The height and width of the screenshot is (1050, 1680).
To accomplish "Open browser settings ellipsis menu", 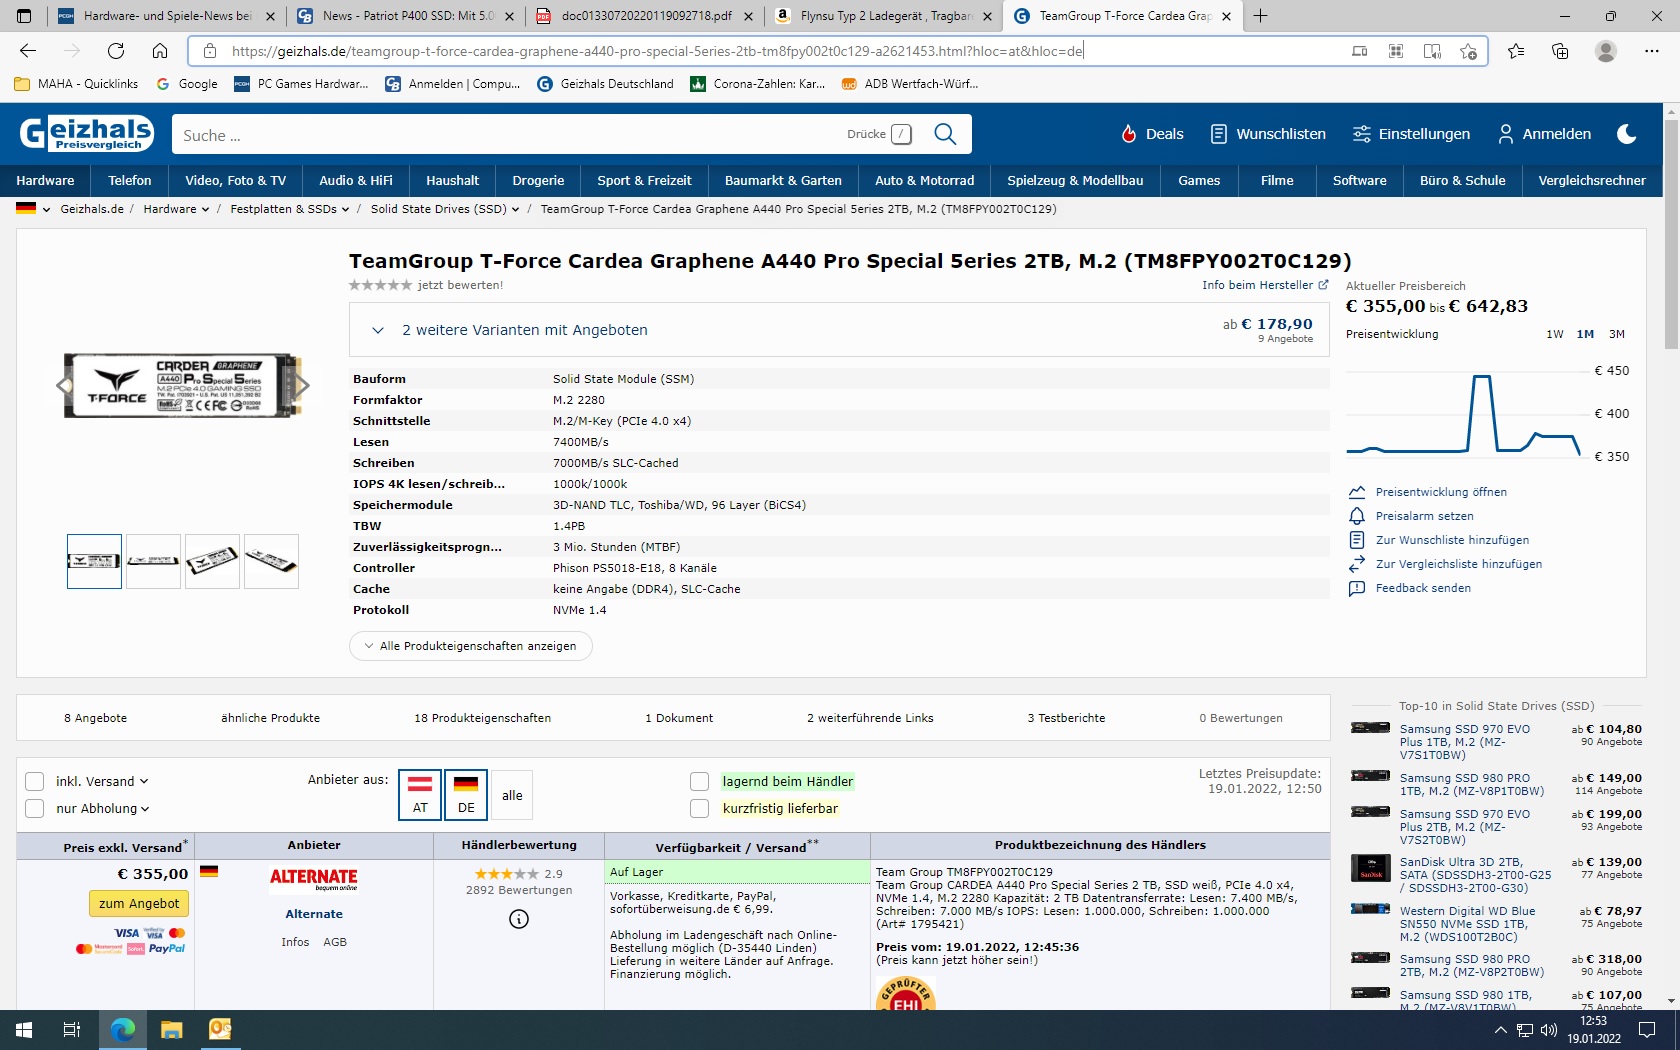I will click(1652, 51).
